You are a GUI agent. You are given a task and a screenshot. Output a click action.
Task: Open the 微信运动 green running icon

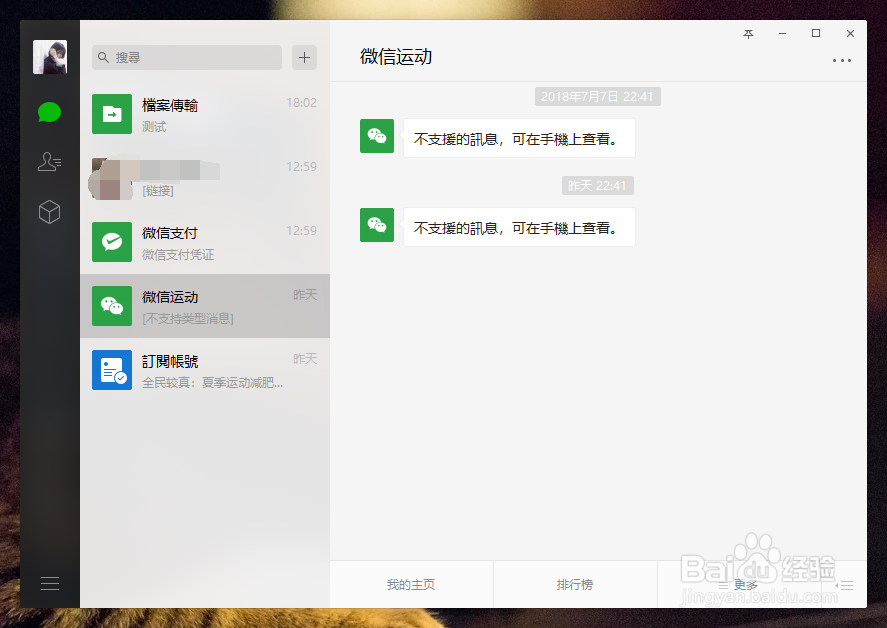coord(111,306)
